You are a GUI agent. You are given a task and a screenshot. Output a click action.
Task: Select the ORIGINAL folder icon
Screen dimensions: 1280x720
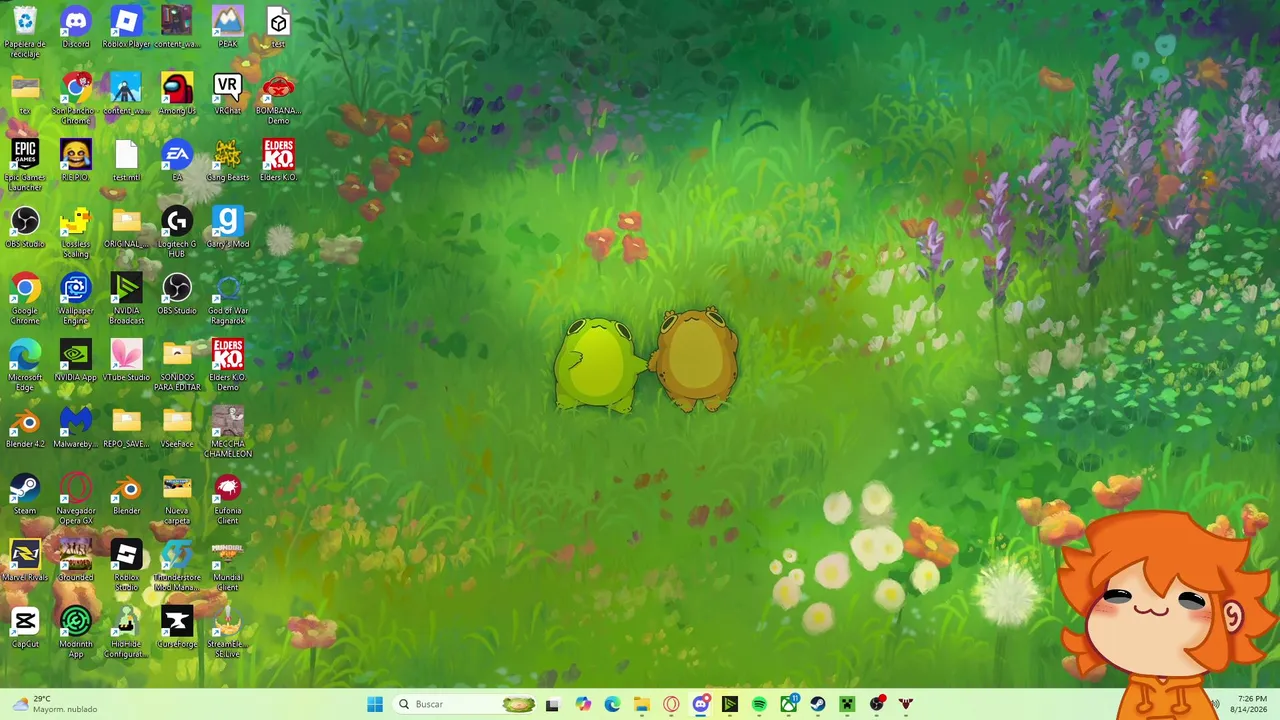pos(126,227)
